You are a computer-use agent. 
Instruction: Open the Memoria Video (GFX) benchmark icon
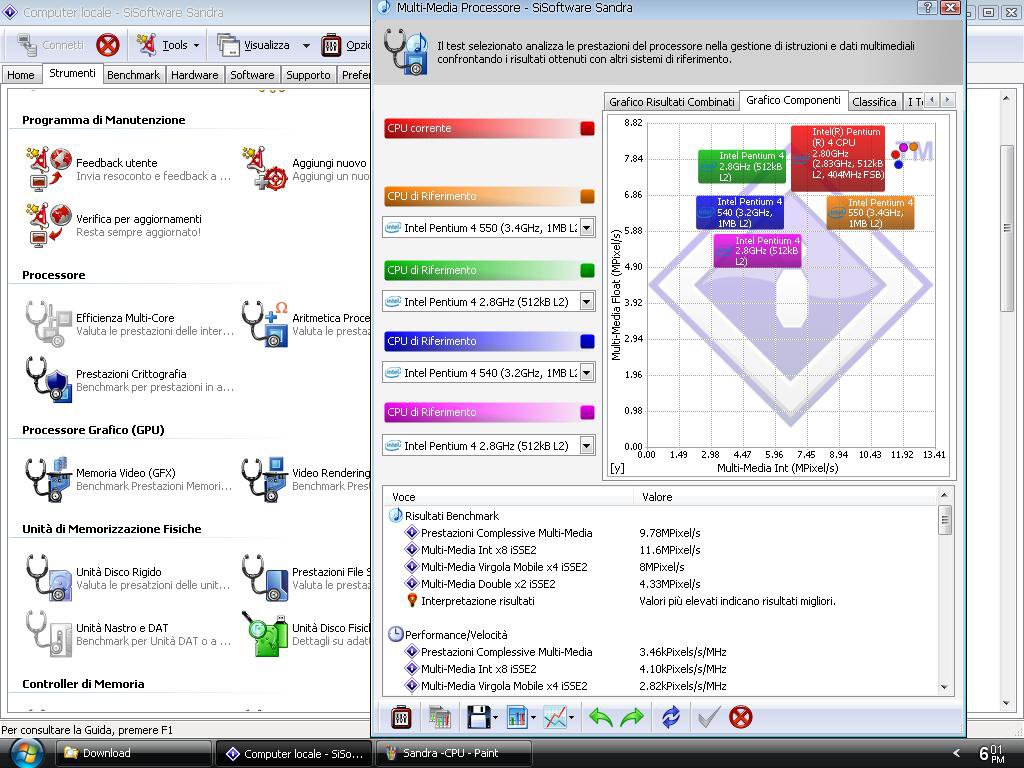pos(48,479)
